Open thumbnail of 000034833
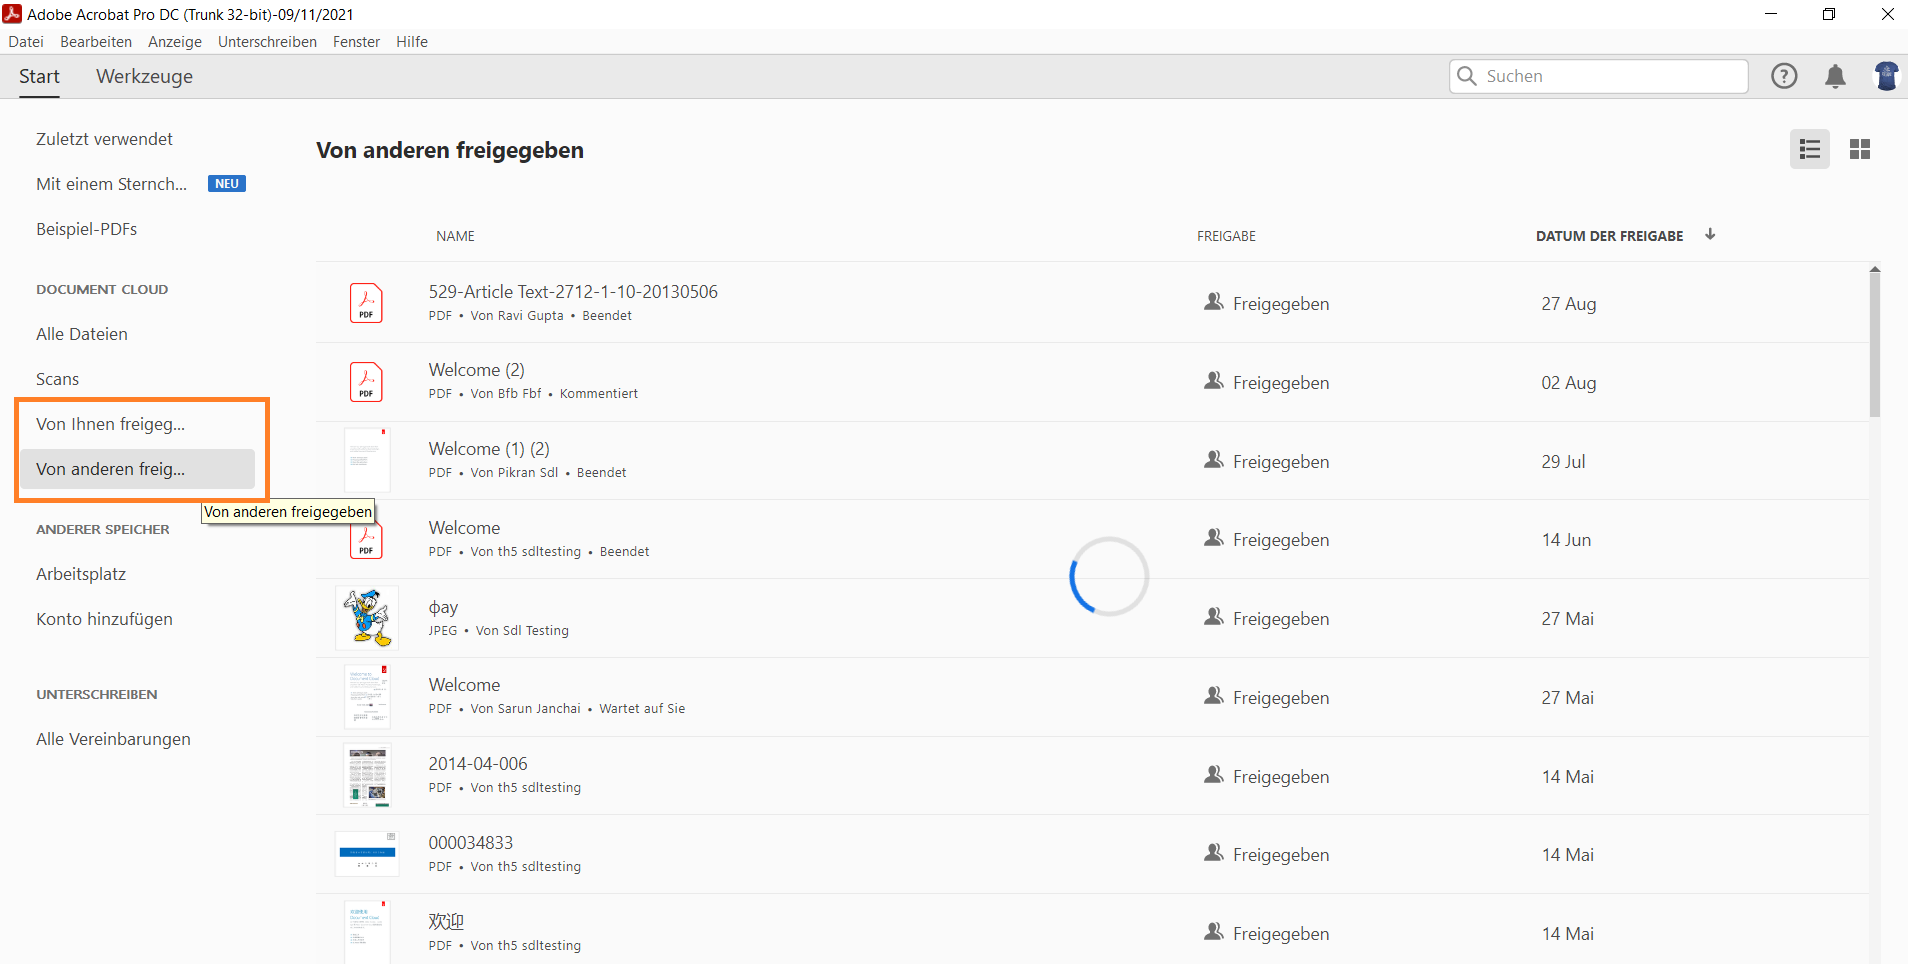 coord(366,854)
